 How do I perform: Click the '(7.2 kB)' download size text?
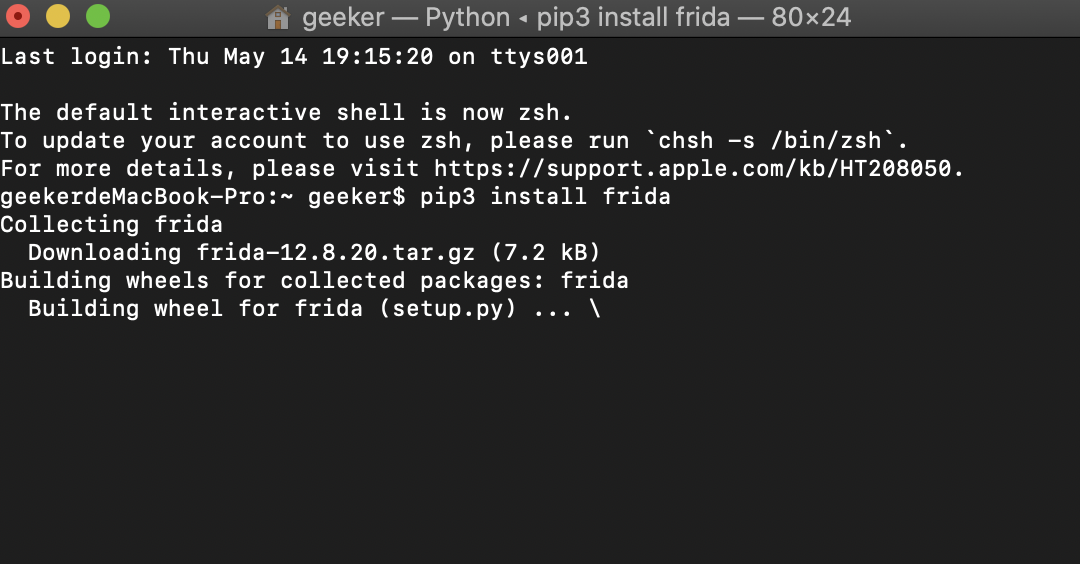(546, 253)
